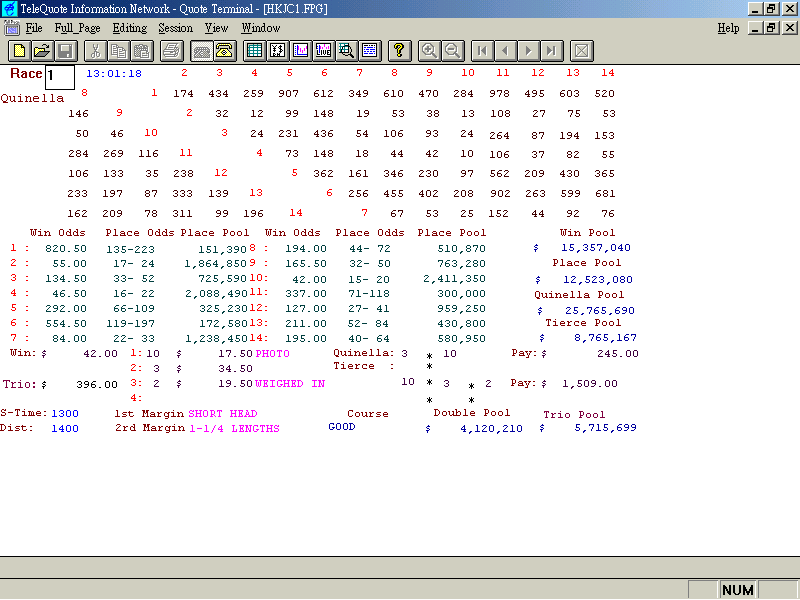The width and height of the screenshot is (800, 600).
Task: Click the payout value 1,509.00
Action: [x=590, y=384]
